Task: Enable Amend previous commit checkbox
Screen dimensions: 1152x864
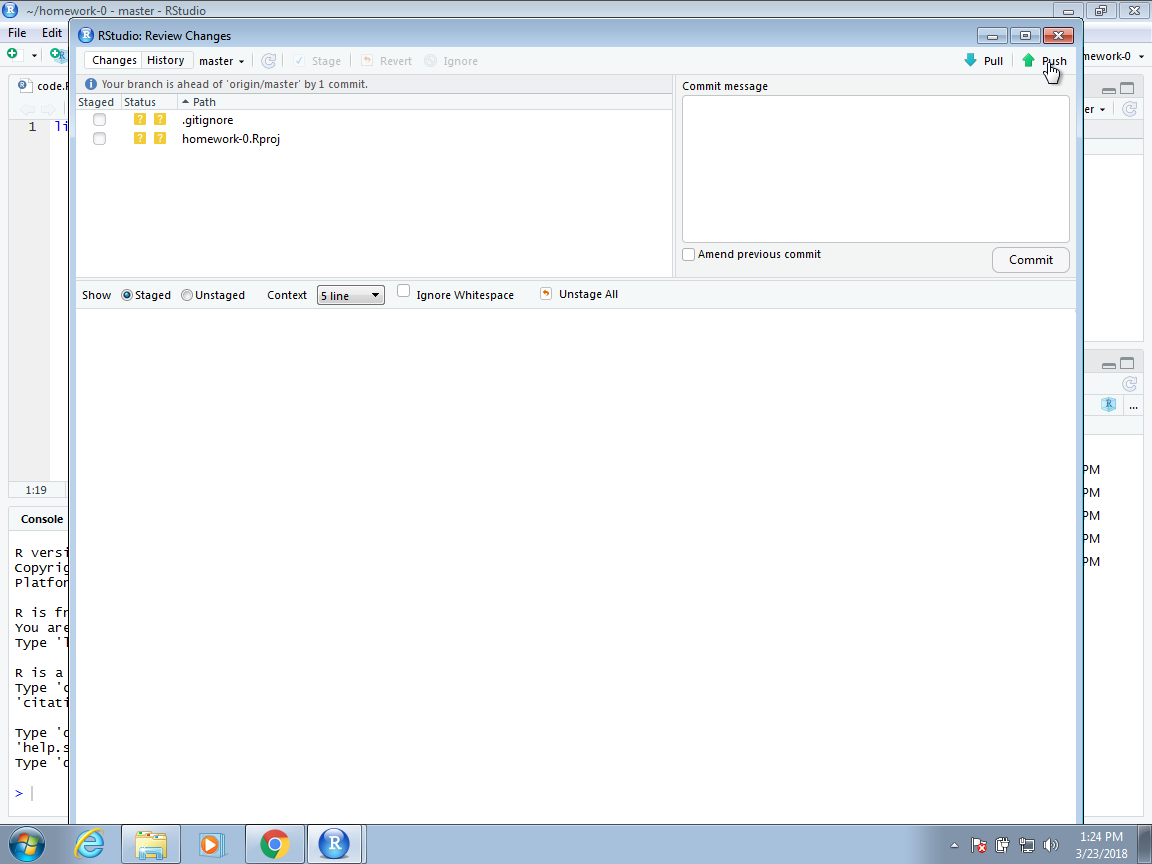Action: pos(689,255)
